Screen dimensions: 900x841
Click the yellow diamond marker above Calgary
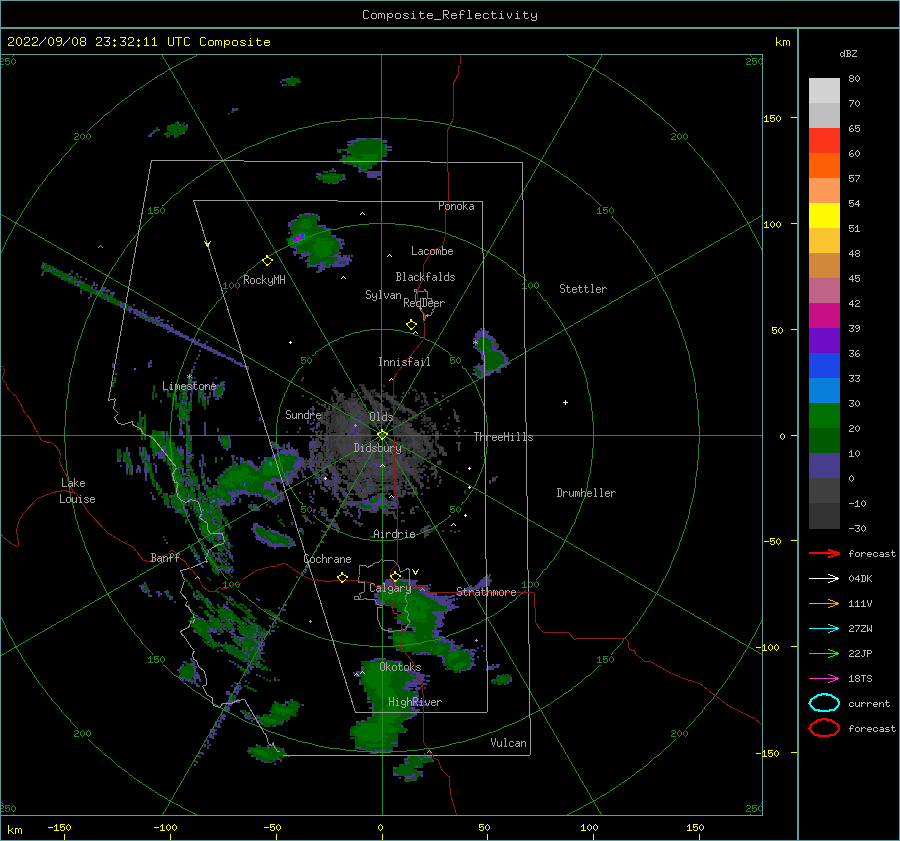(395, 576)
